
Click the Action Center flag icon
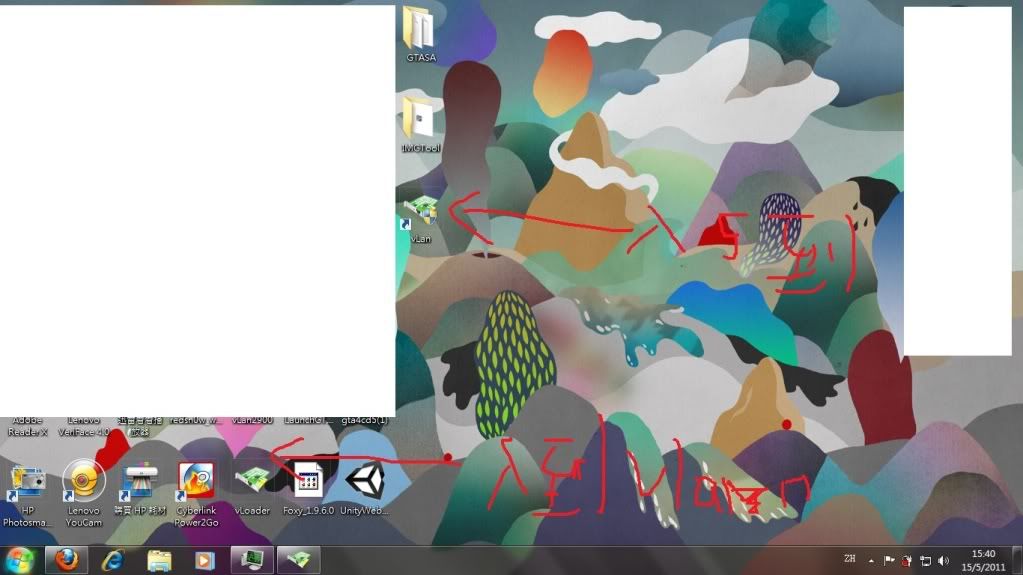(888, 561)
